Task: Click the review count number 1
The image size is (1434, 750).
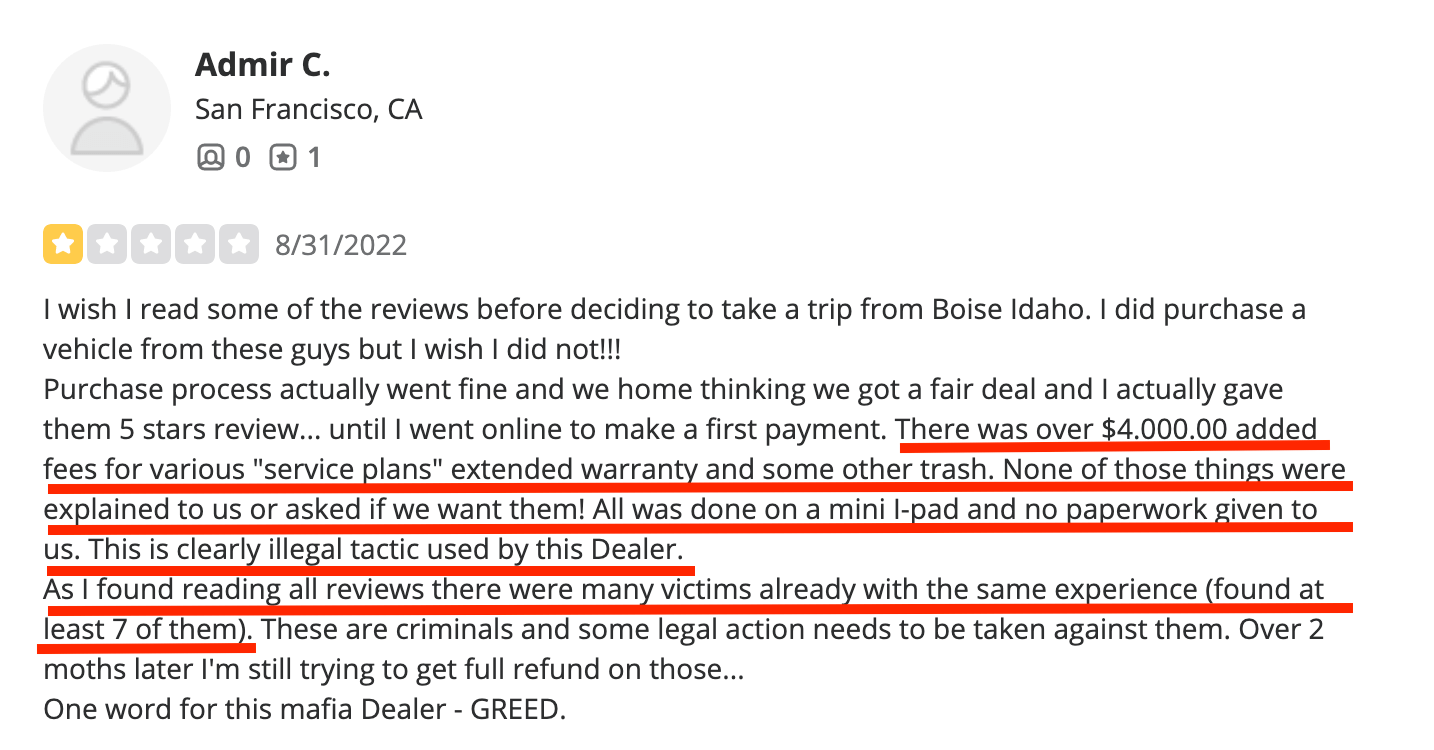Action: [313, 157]
